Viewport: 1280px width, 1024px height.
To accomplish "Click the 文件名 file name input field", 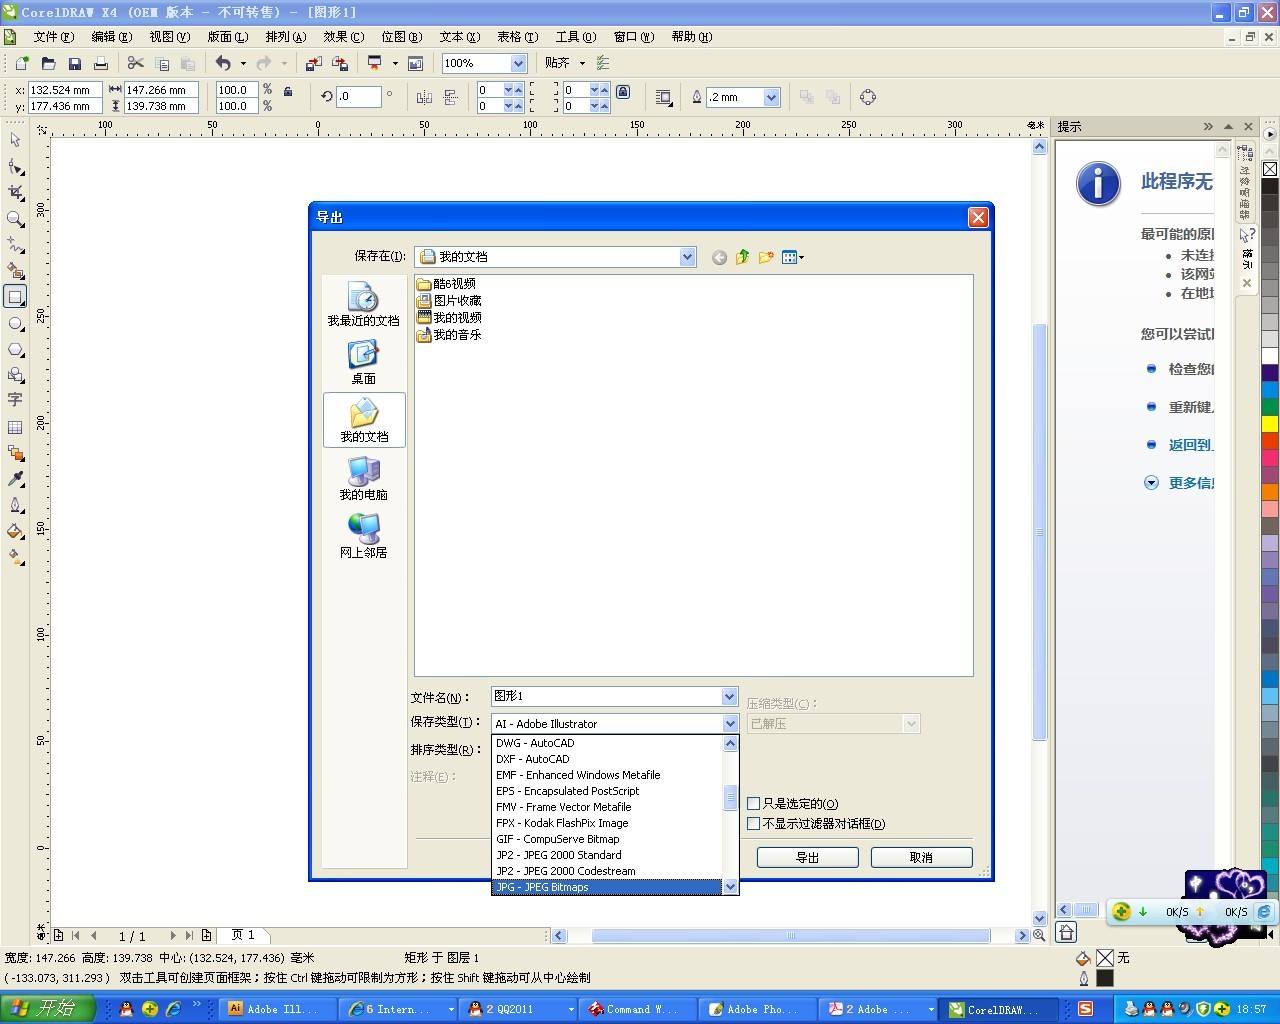I will click(606, 696).
